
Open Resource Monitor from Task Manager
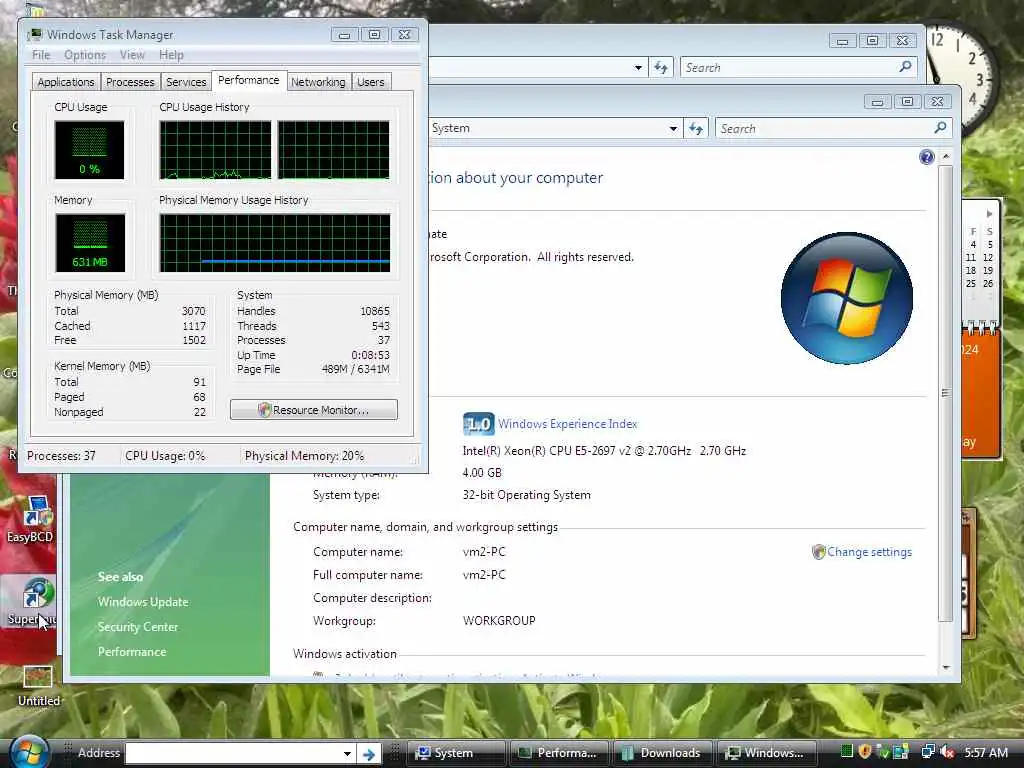[313, 409]
